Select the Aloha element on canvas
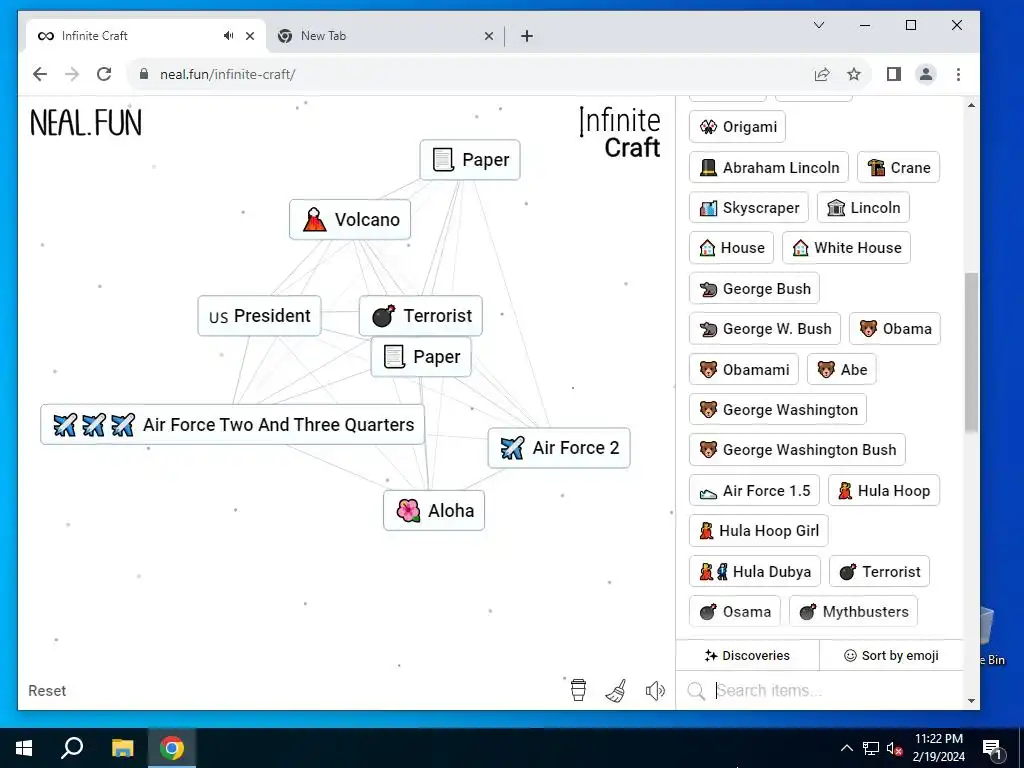This screenshot has height=768, width=1024. [x=434, y=511]
